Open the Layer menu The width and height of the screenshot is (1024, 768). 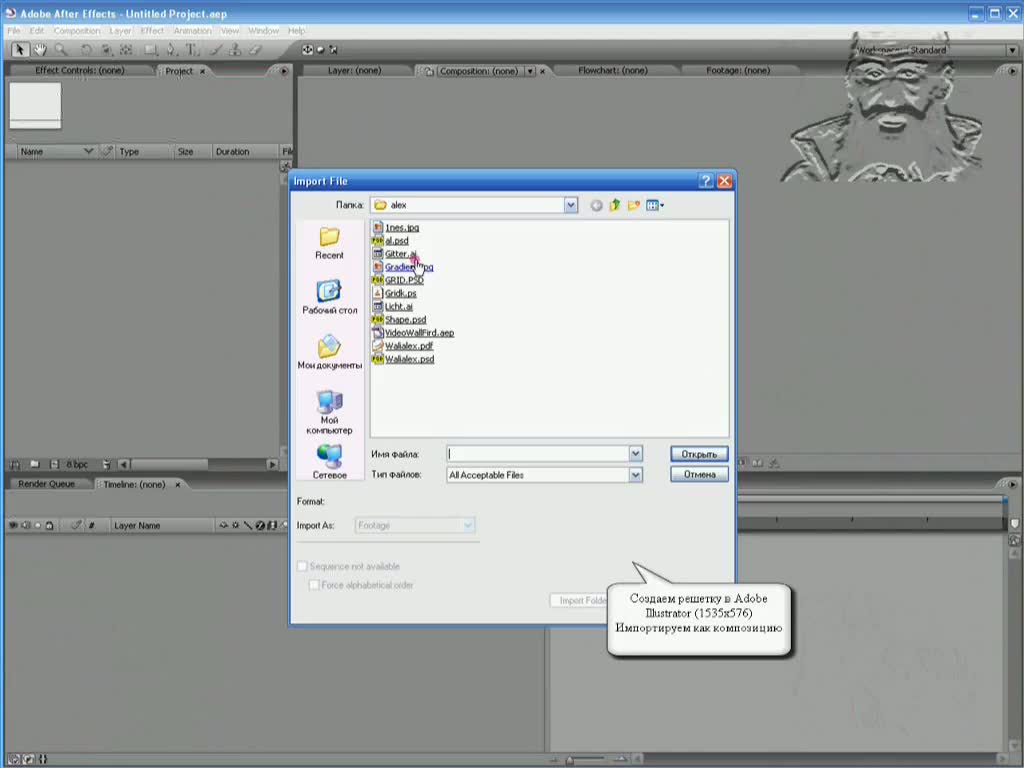(x=120, y=31)
